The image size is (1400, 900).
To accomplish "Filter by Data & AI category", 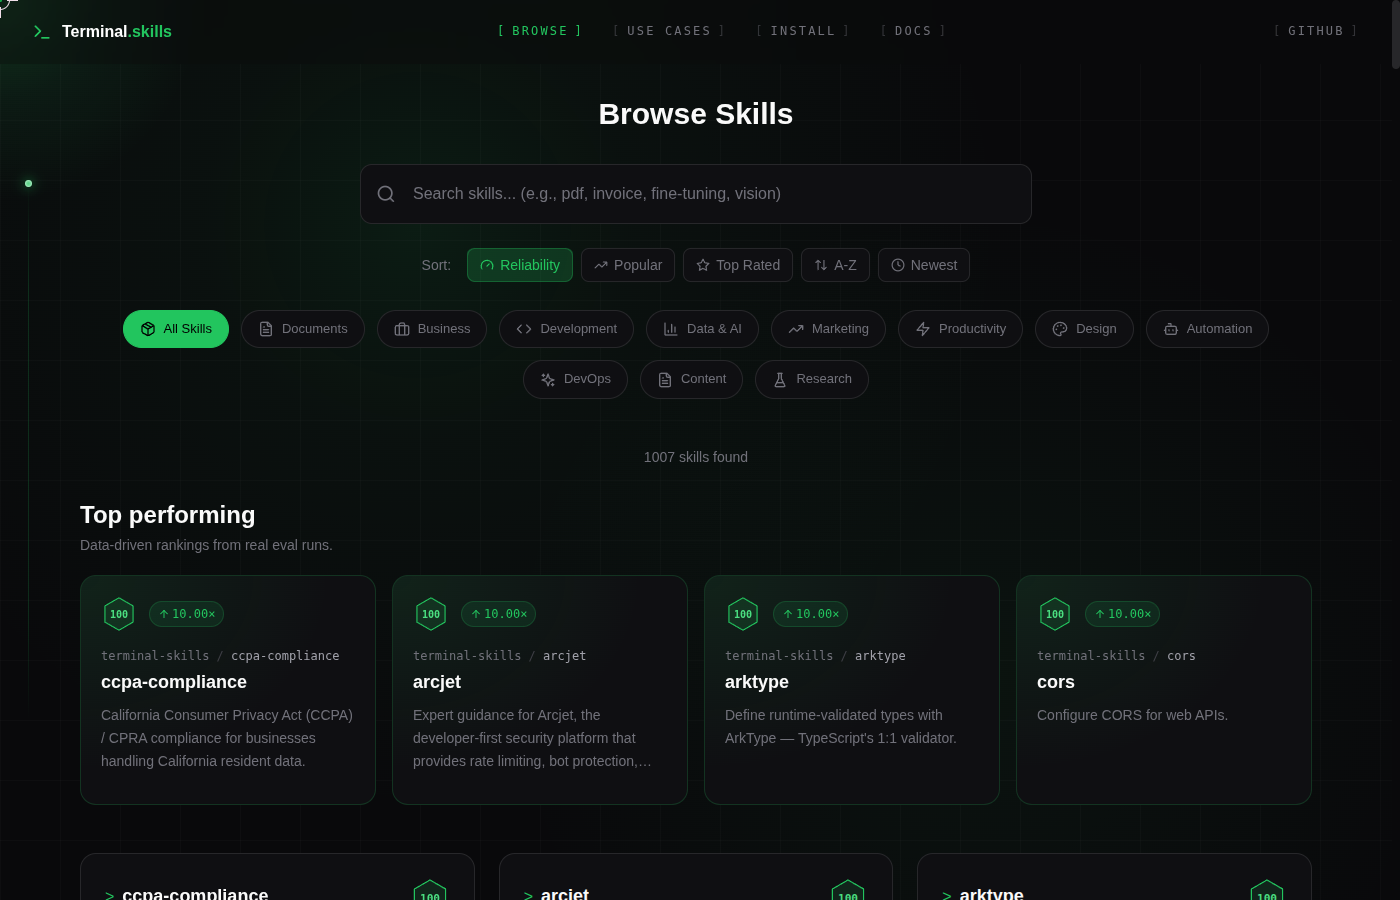I will coord(702,329).
